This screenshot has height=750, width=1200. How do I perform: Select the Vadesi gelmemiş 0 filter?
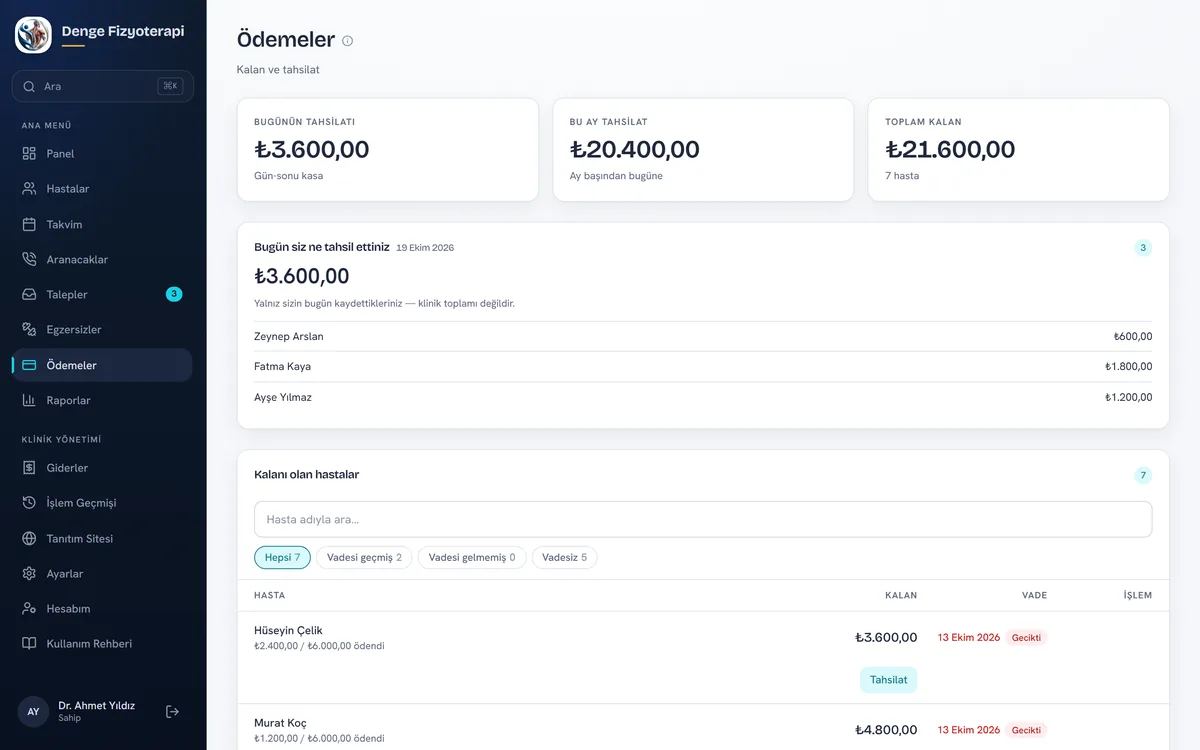point(472,557)
